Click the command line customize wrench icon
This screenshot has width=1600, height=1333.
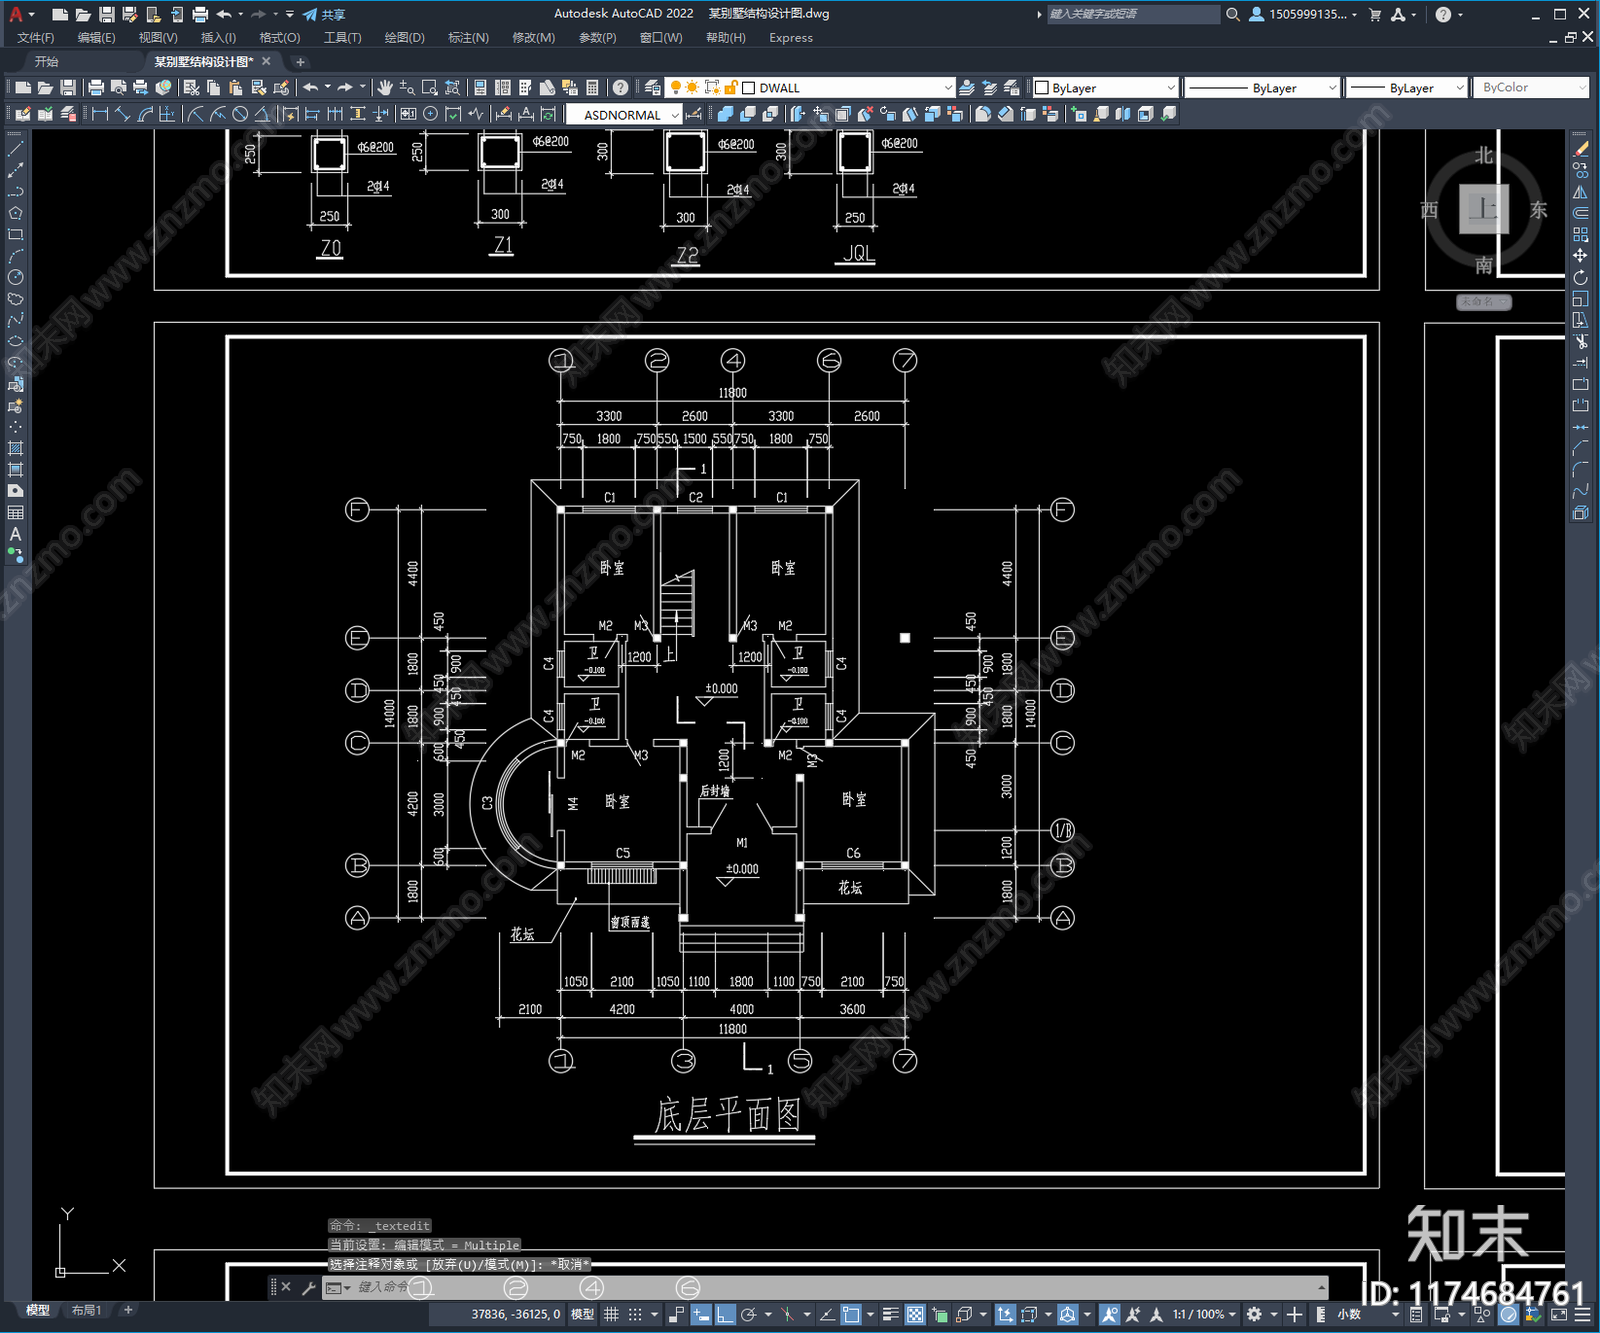click(x=308, y=1288)
